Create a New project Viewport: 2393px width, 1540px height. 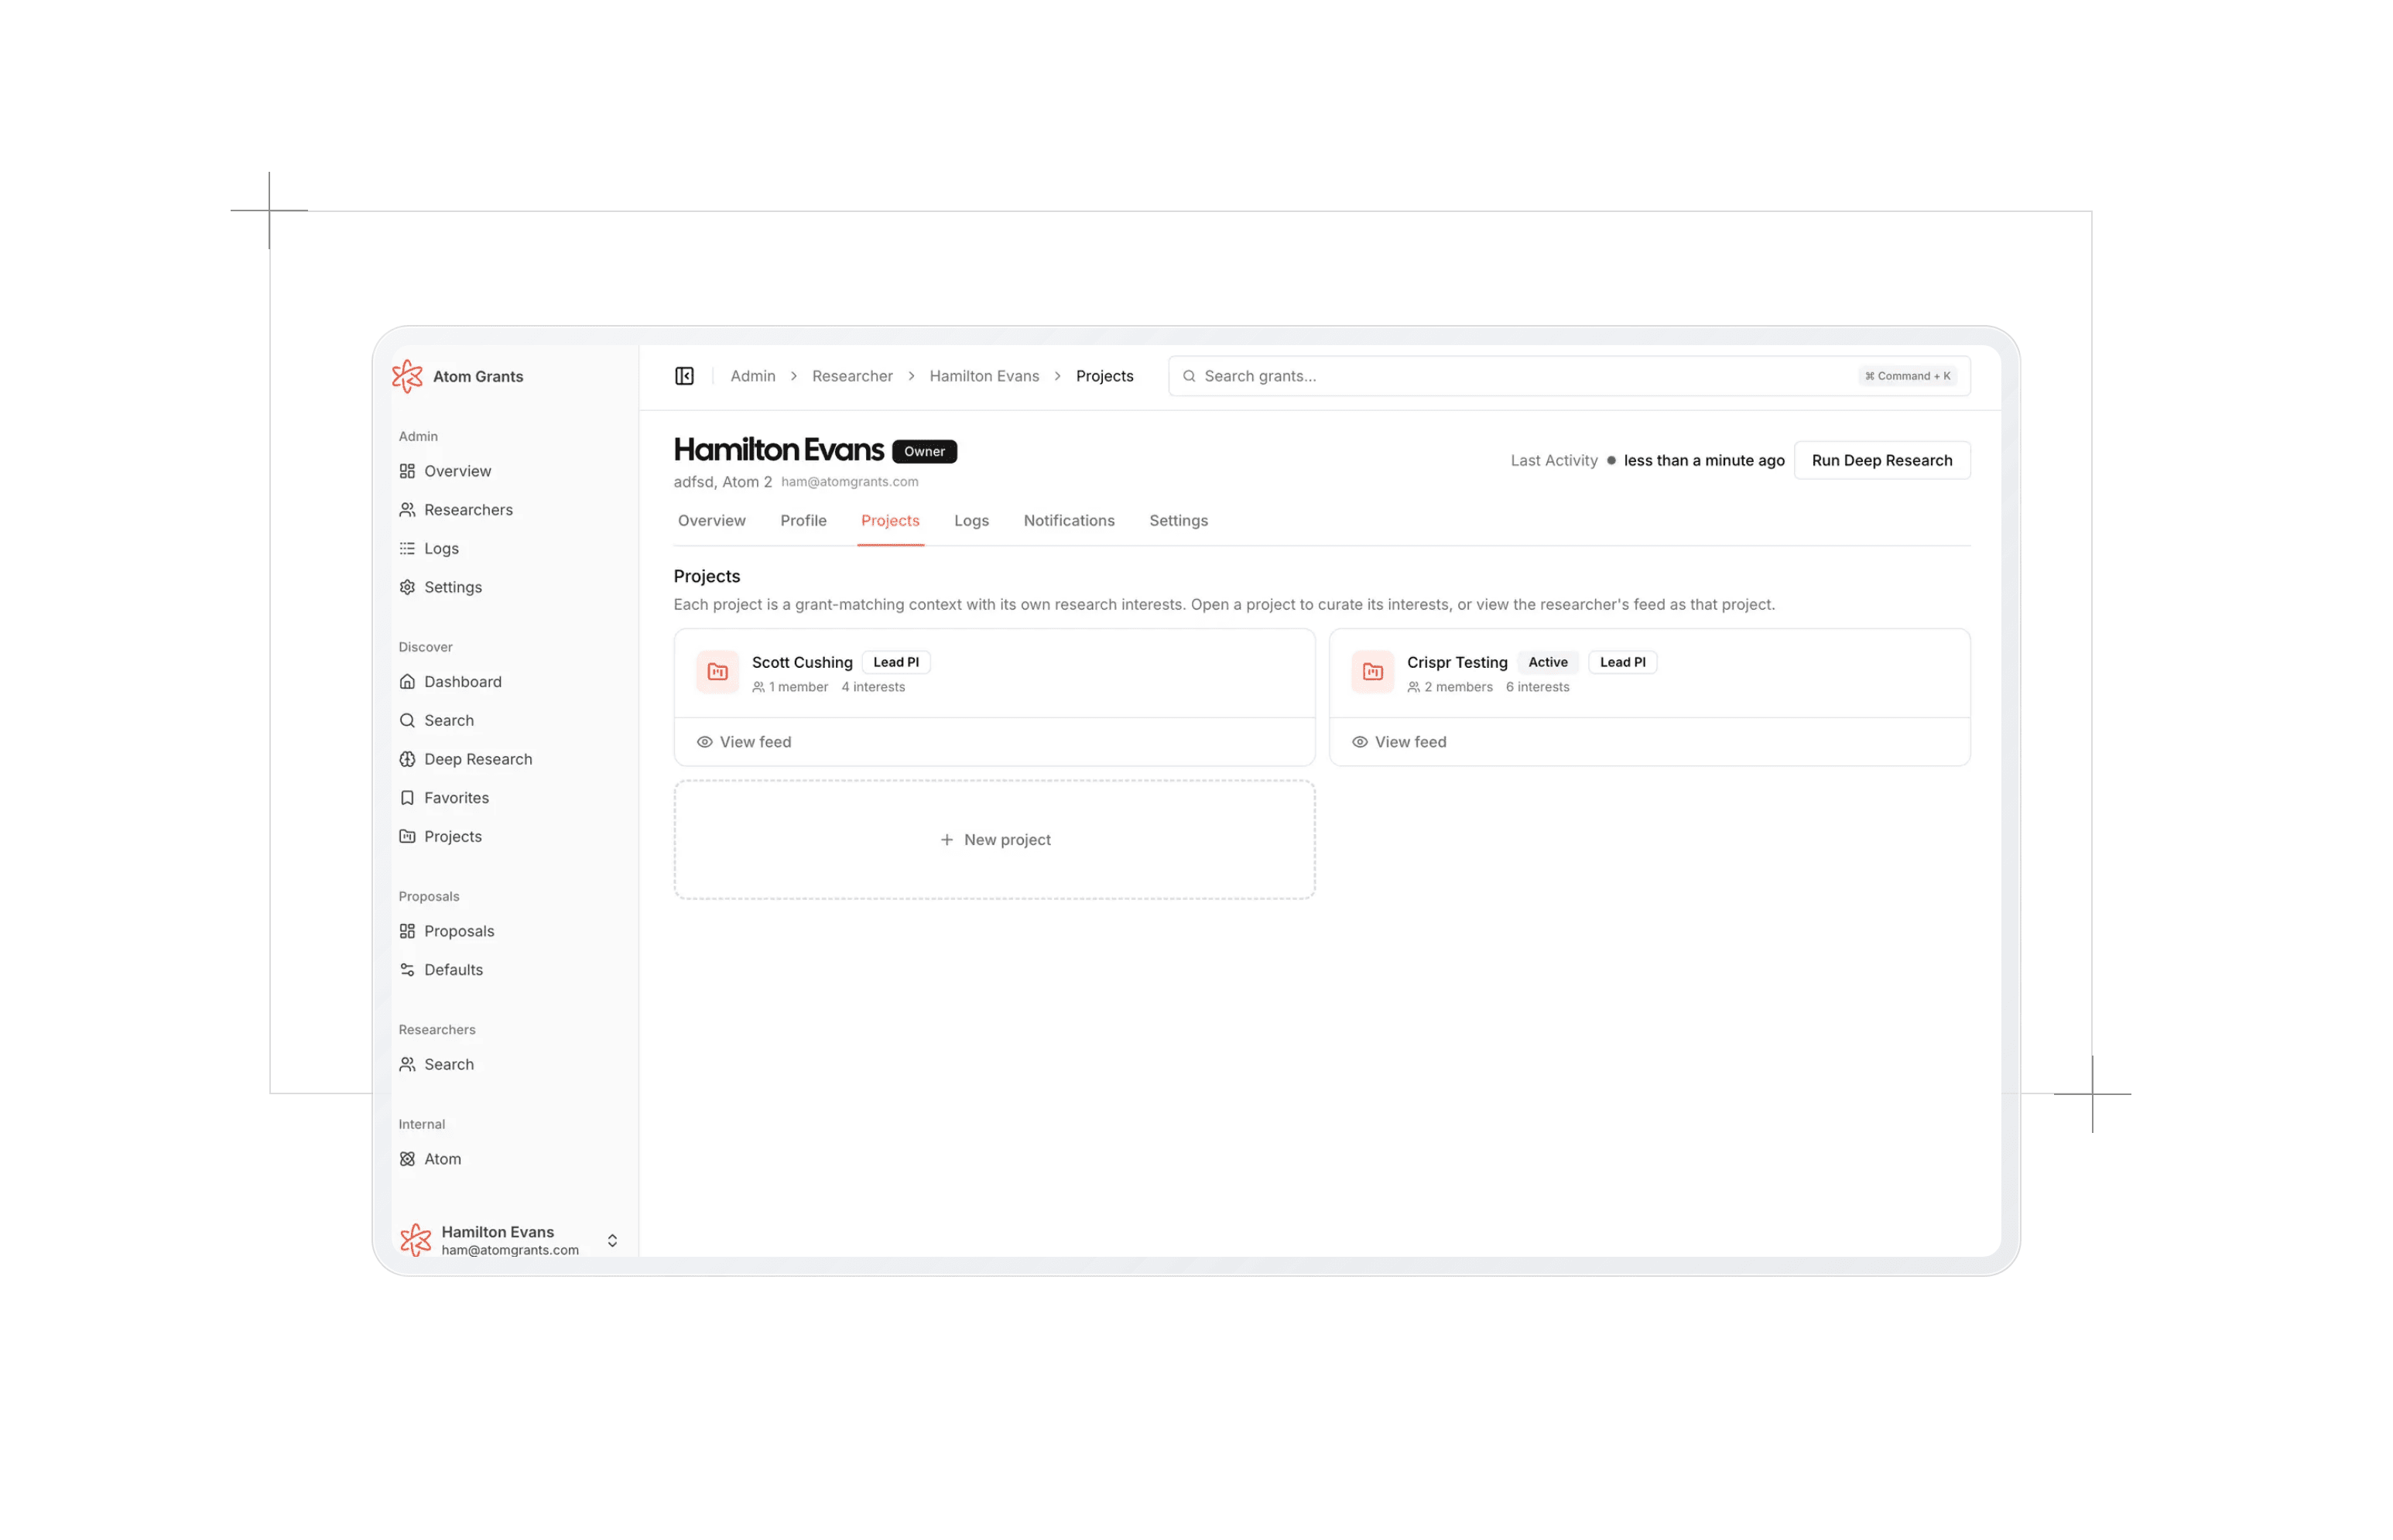(x=995, y=840)
